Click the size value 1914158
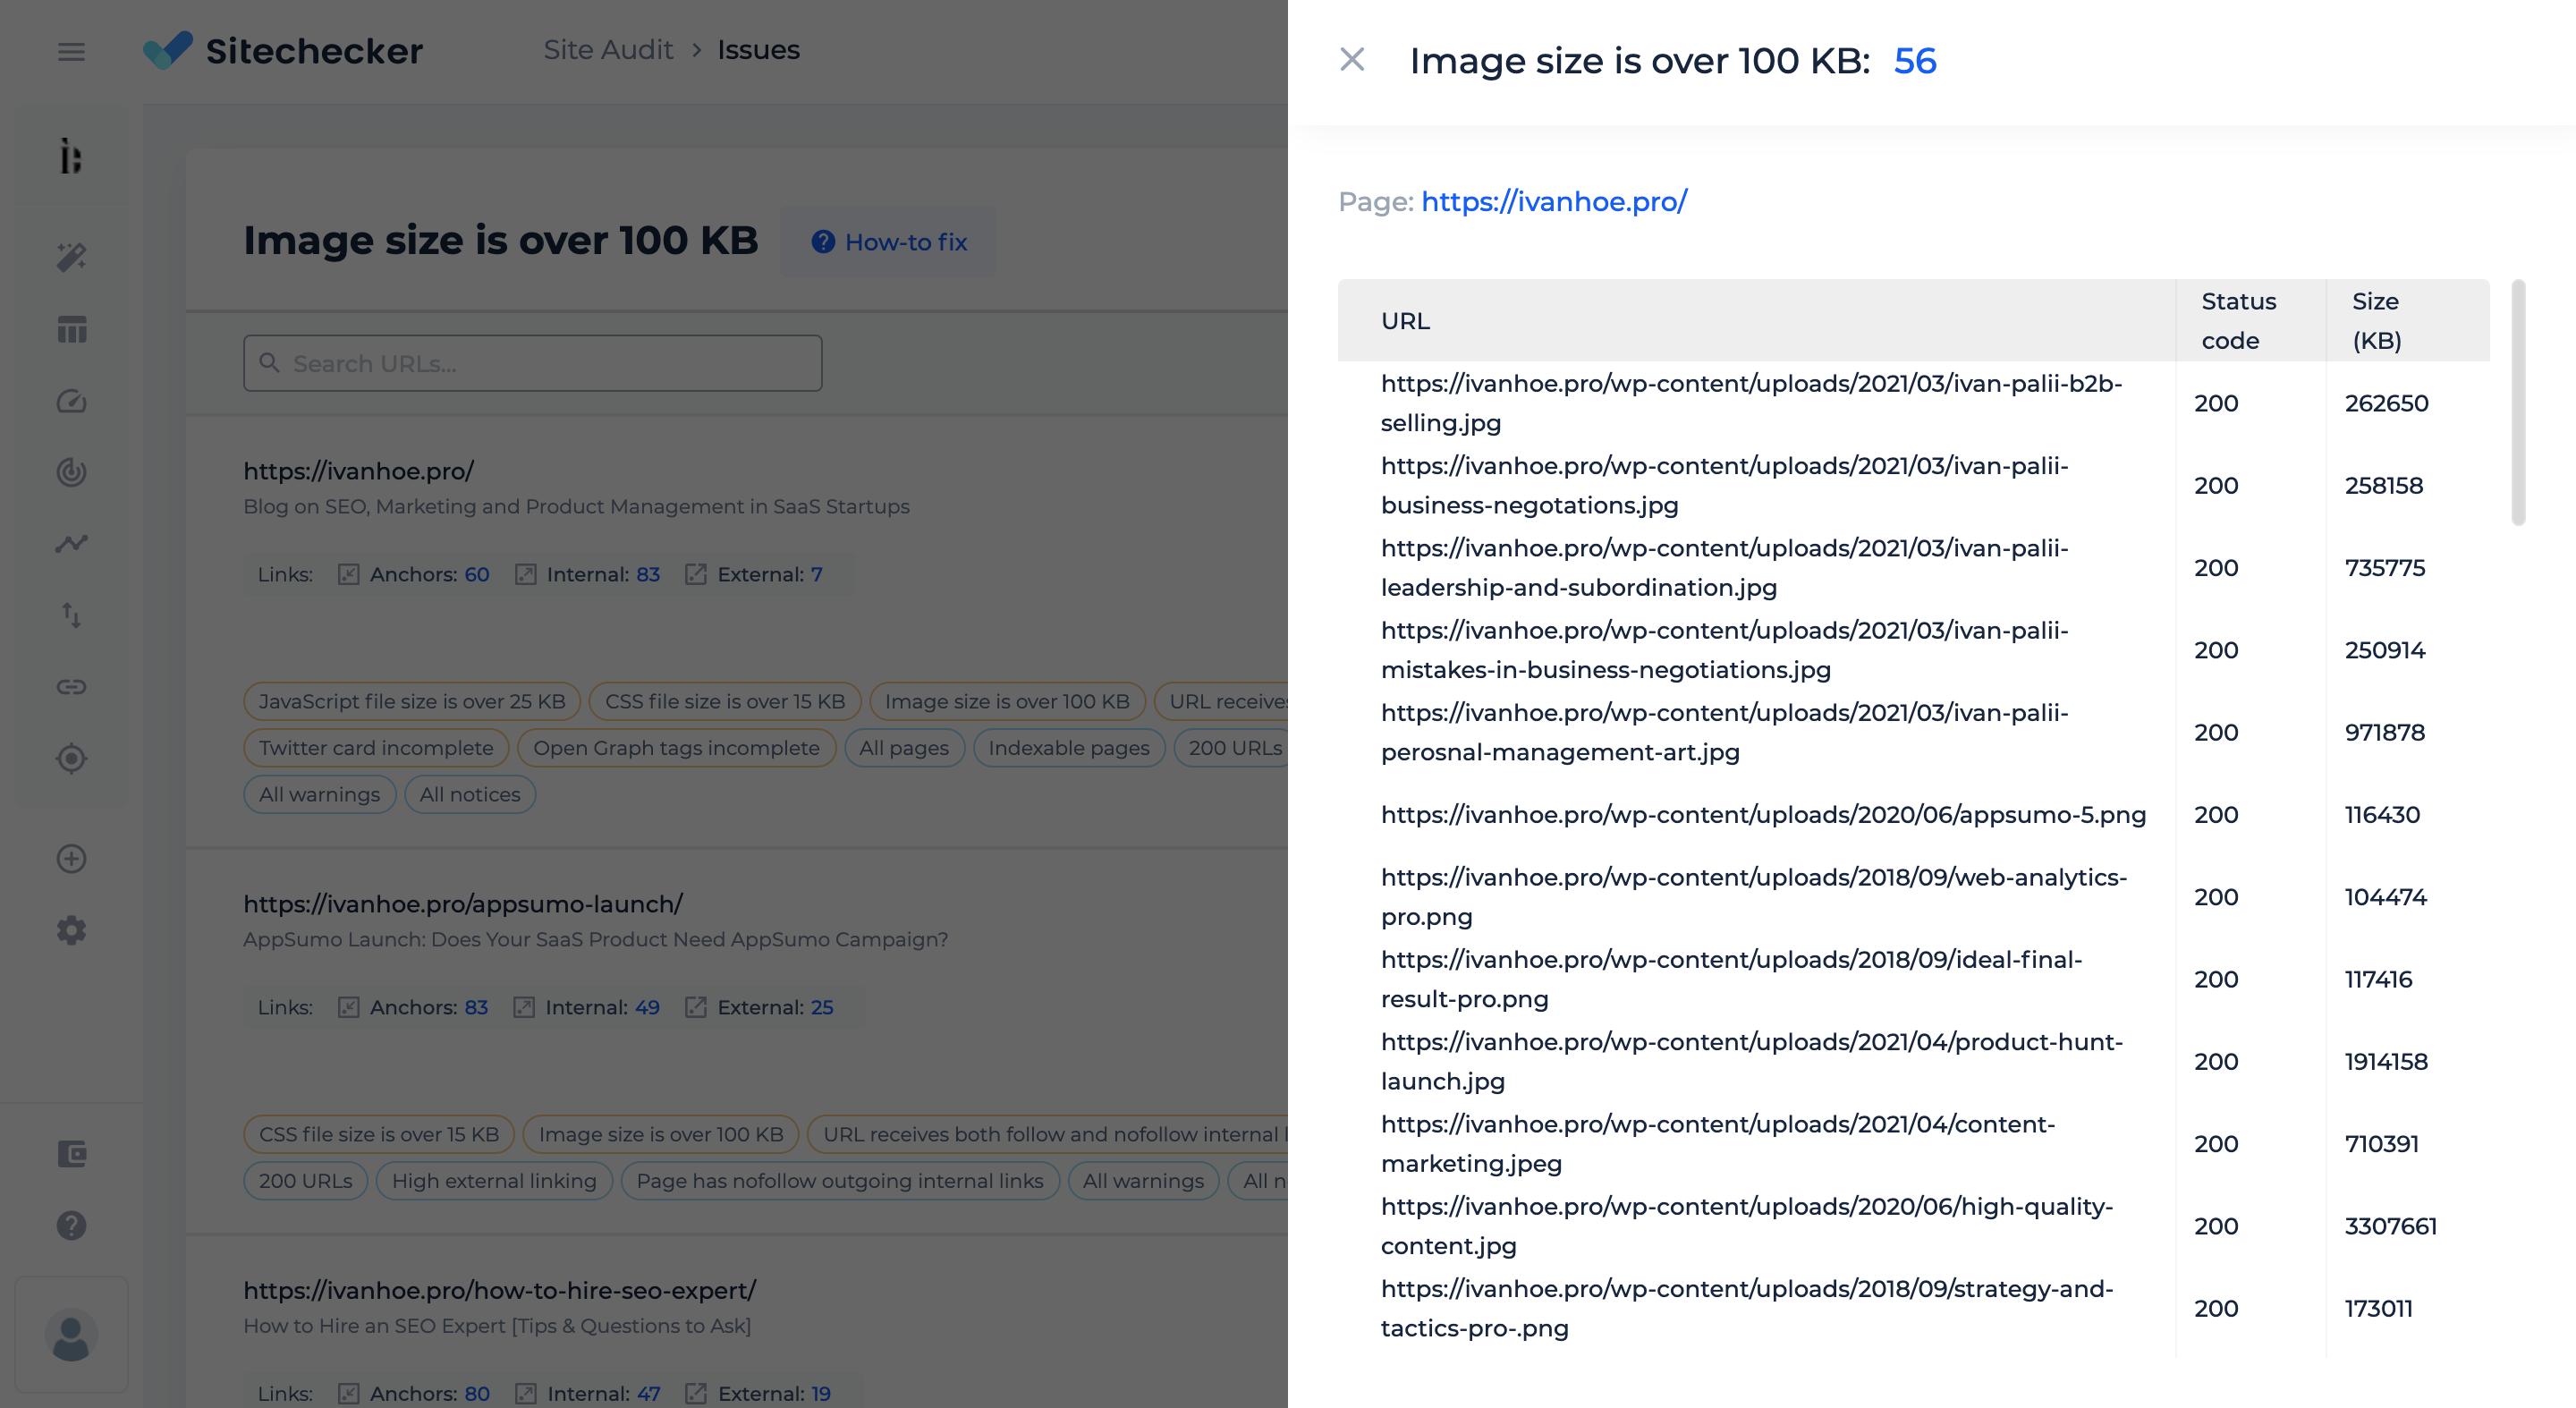The height and width of the screenshot is (1408, 2576). point(2386,1061)
